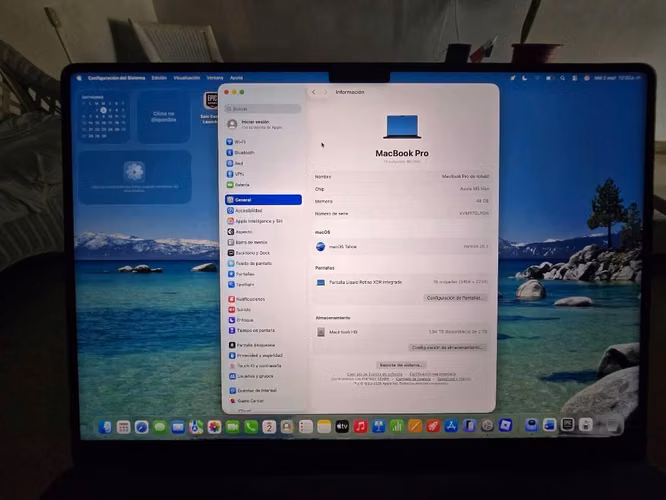
Task: Click the Clima no disponible weather widget
Action: pos(164,117)
